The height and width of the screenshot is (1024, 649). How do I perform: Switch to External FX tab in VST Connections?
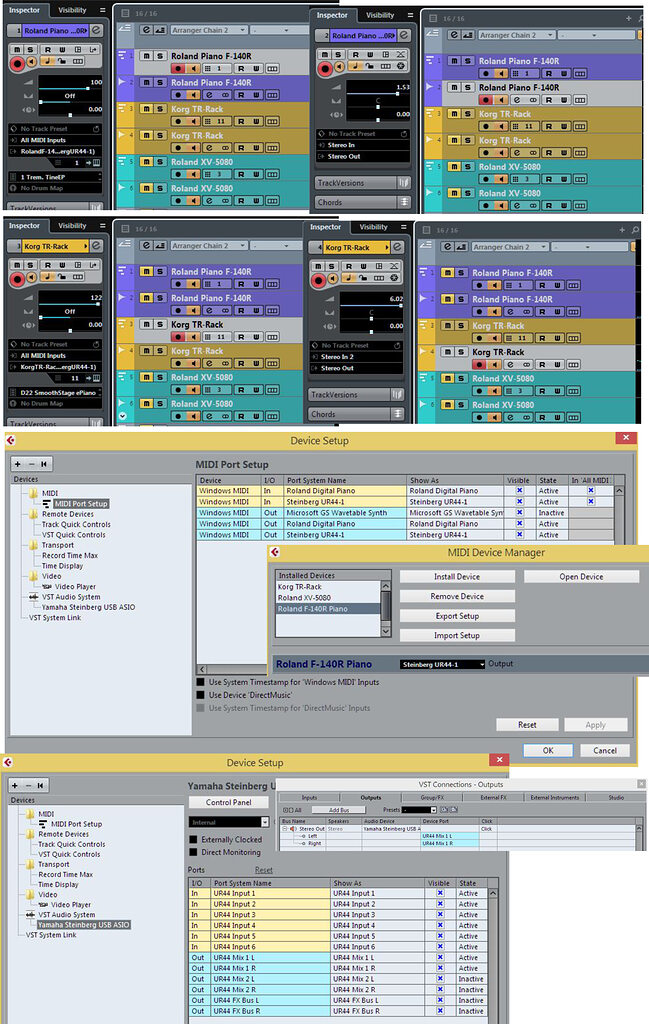[x=494, y=797]
